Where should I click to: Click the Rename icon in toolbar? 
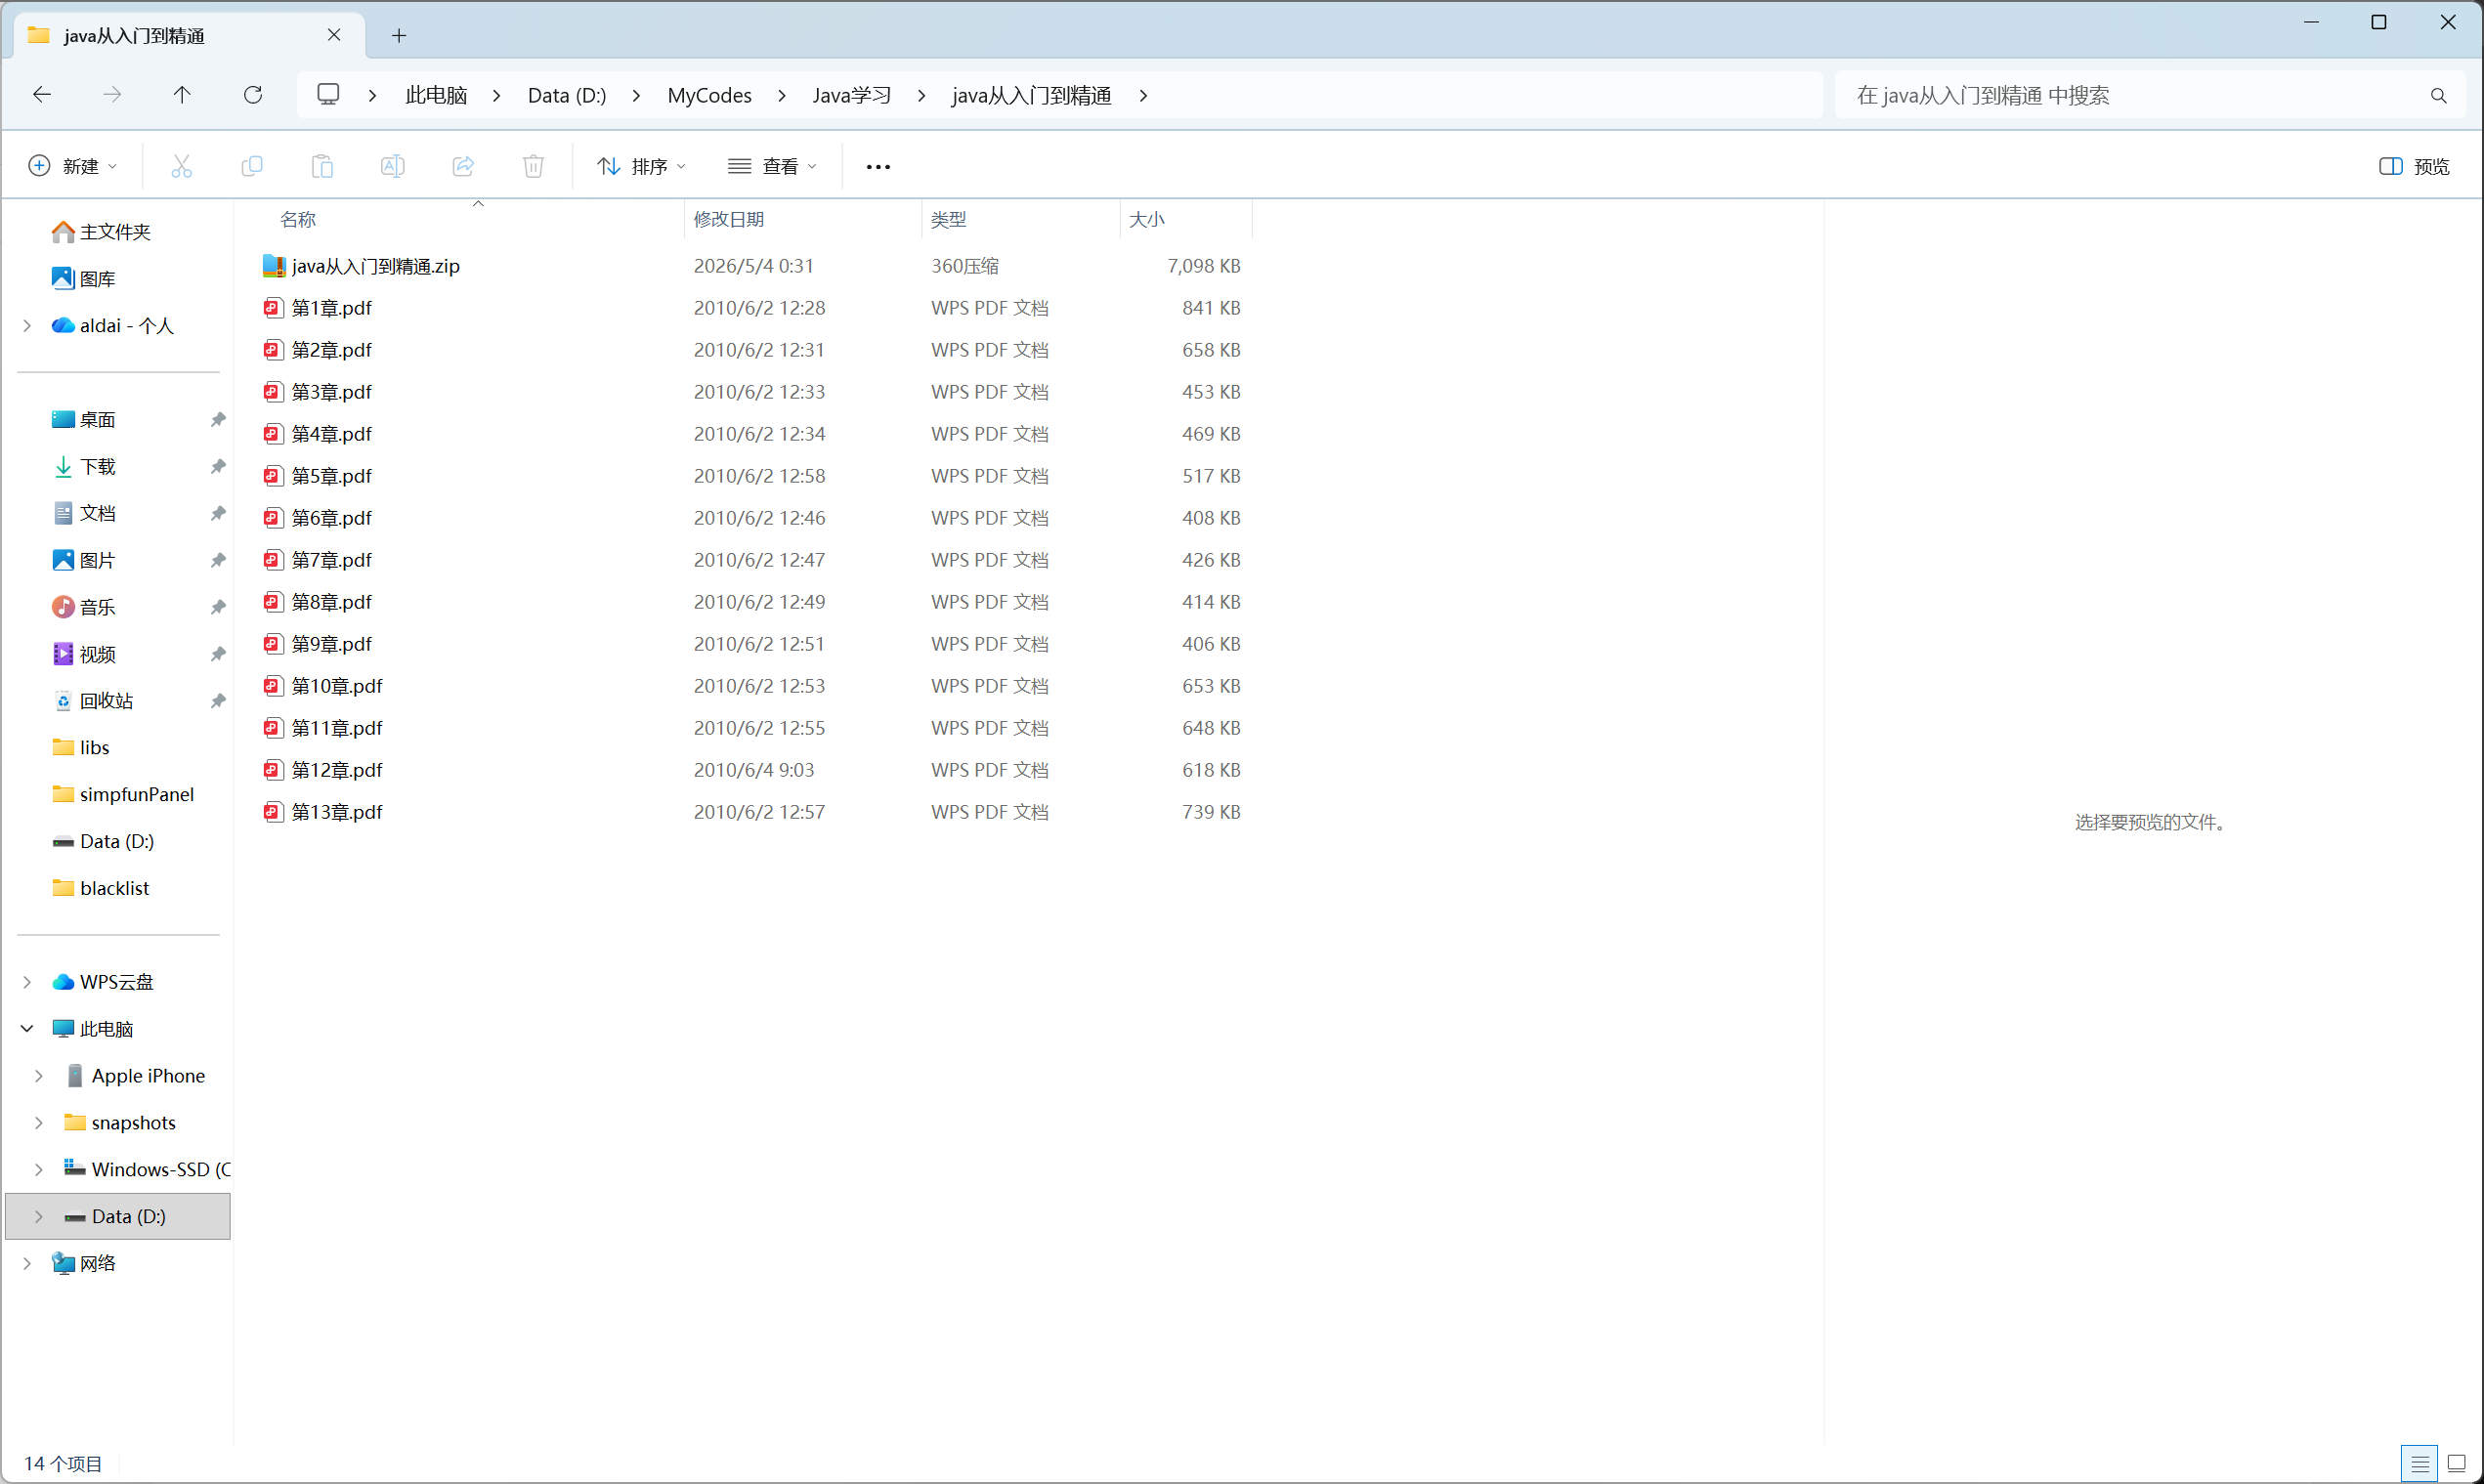coord(393,166)
